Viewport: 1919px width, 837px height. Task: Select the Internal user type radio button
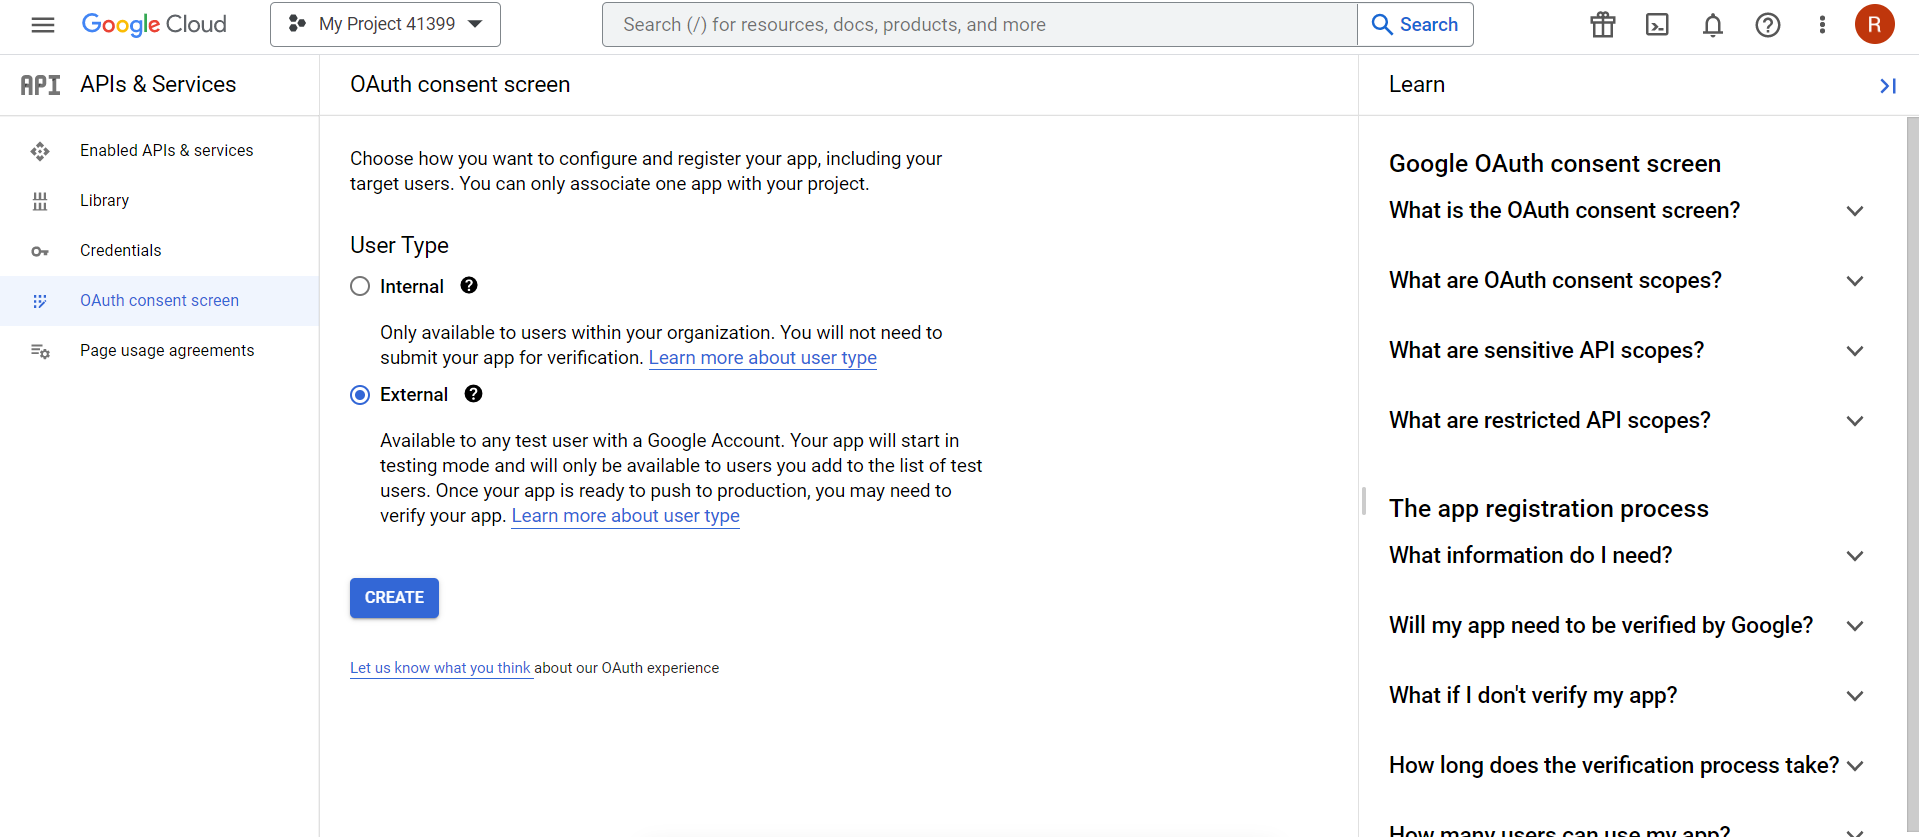pos(360,287)
